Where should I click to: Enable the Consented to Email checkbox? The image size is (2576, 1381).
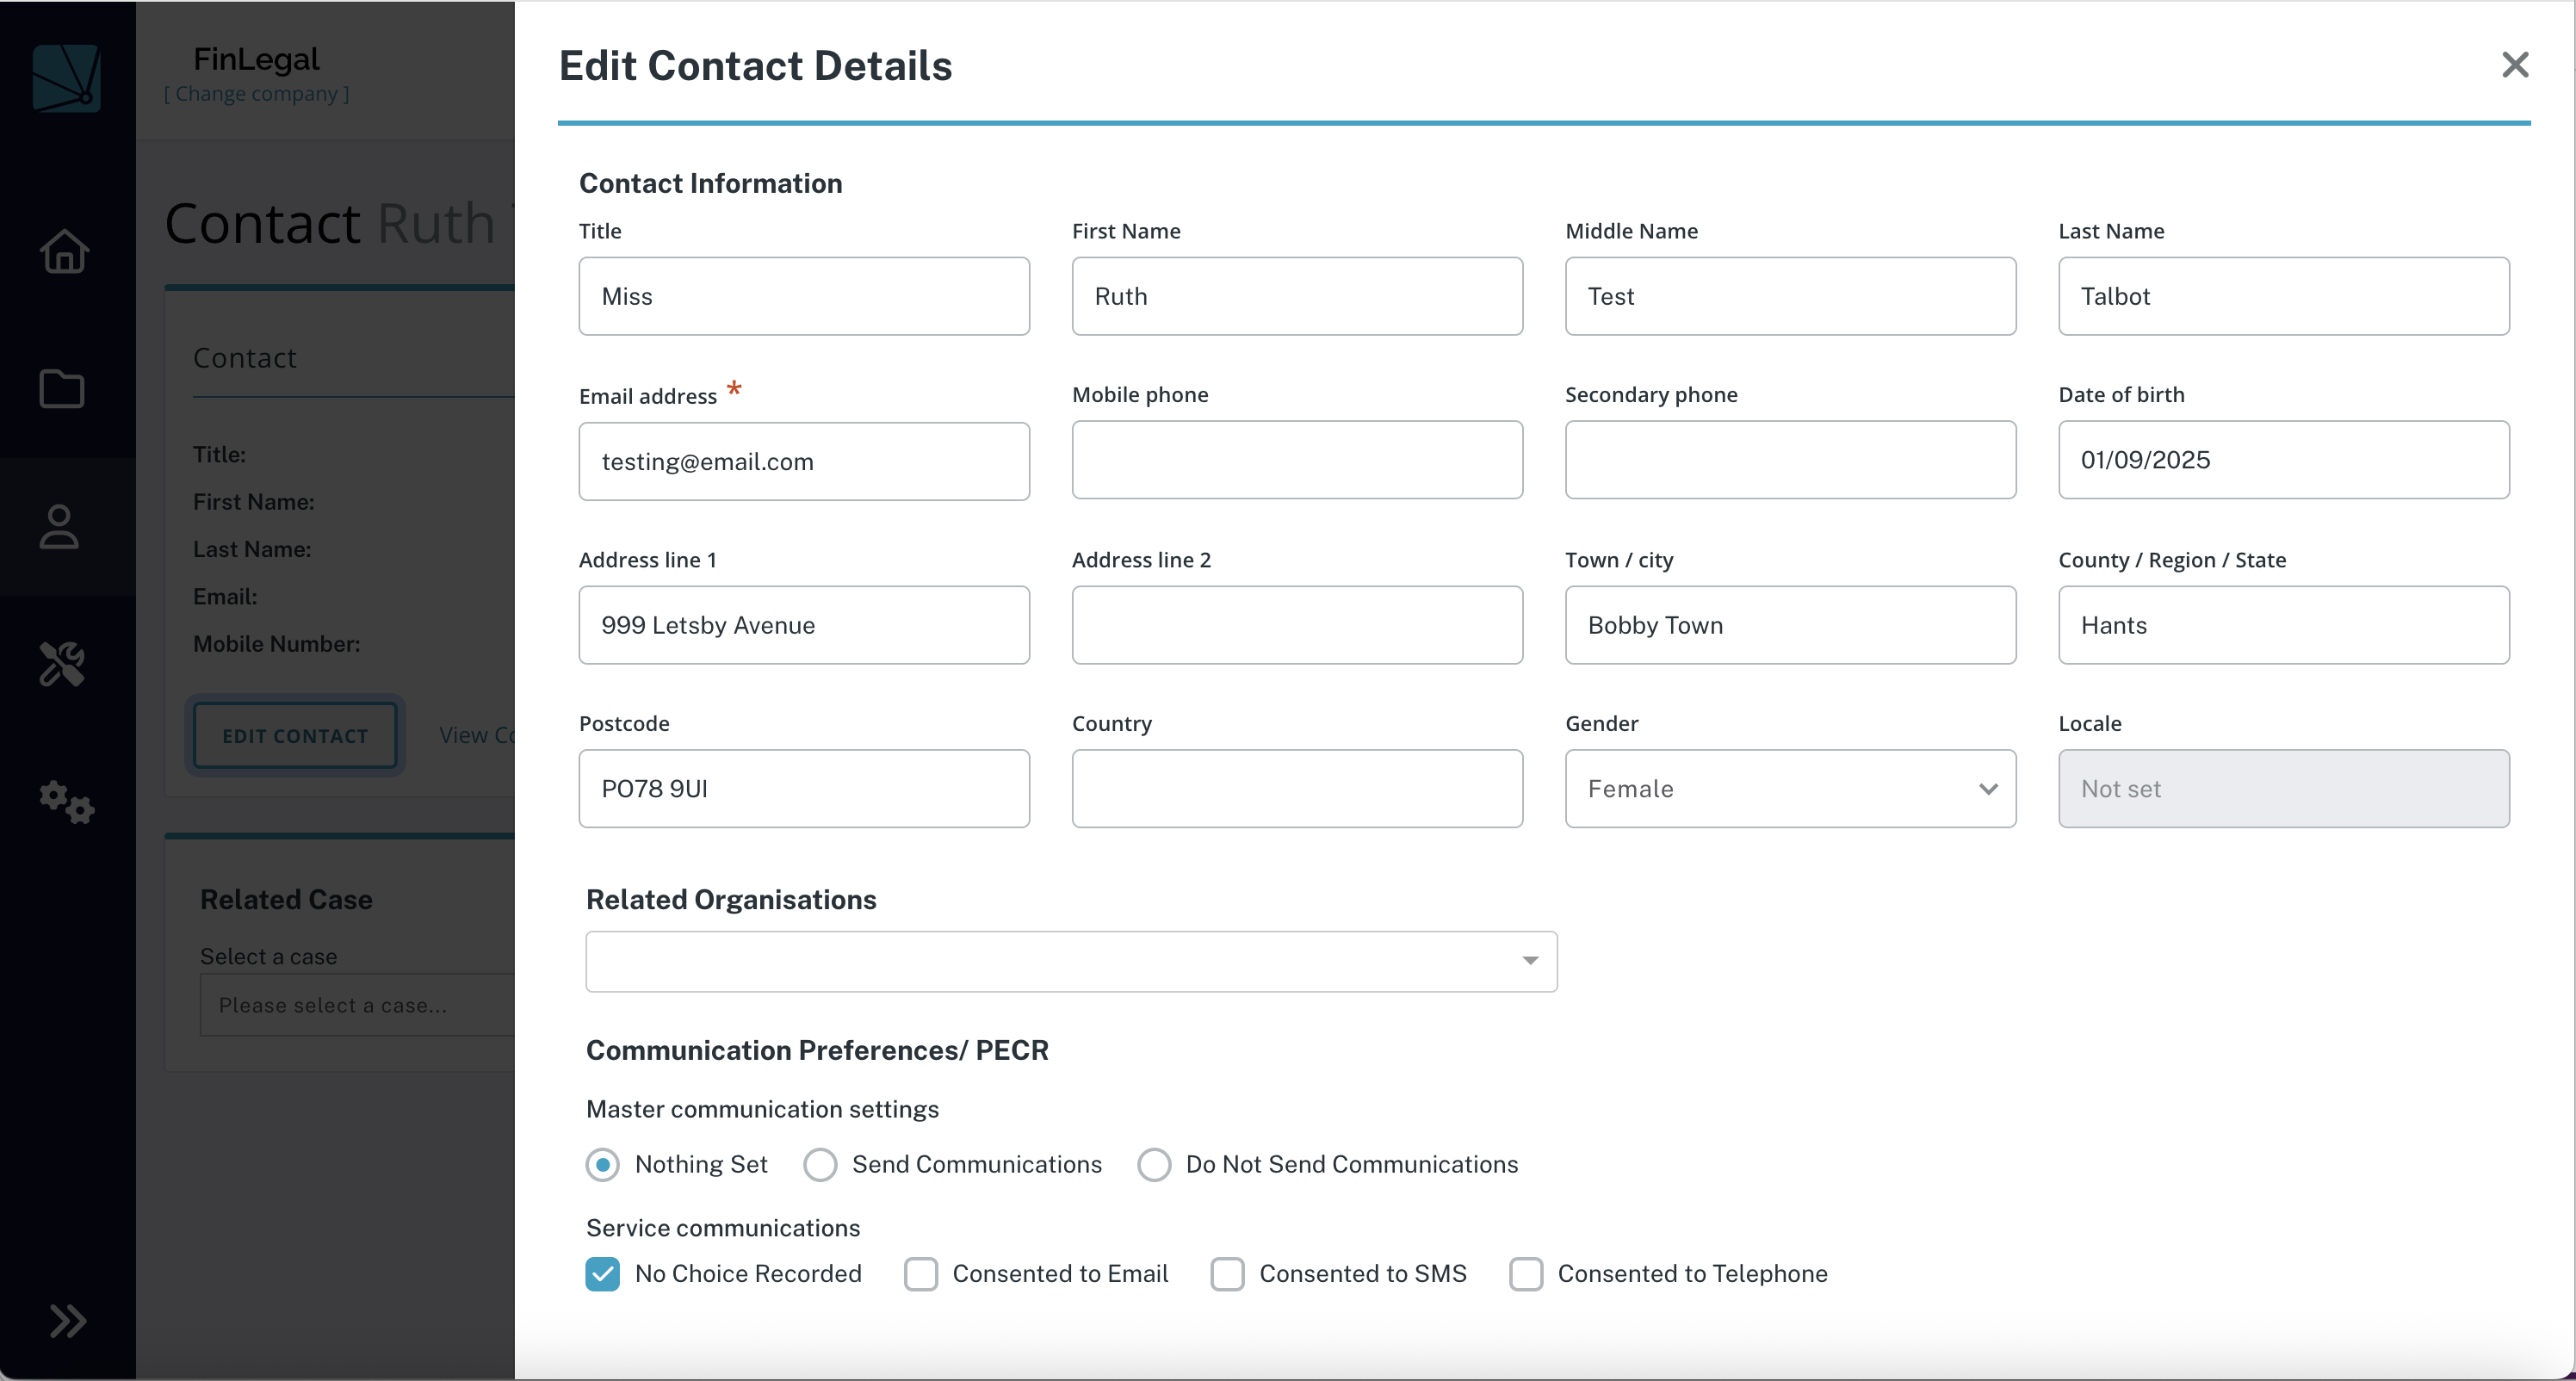[x=920, y=1273]
